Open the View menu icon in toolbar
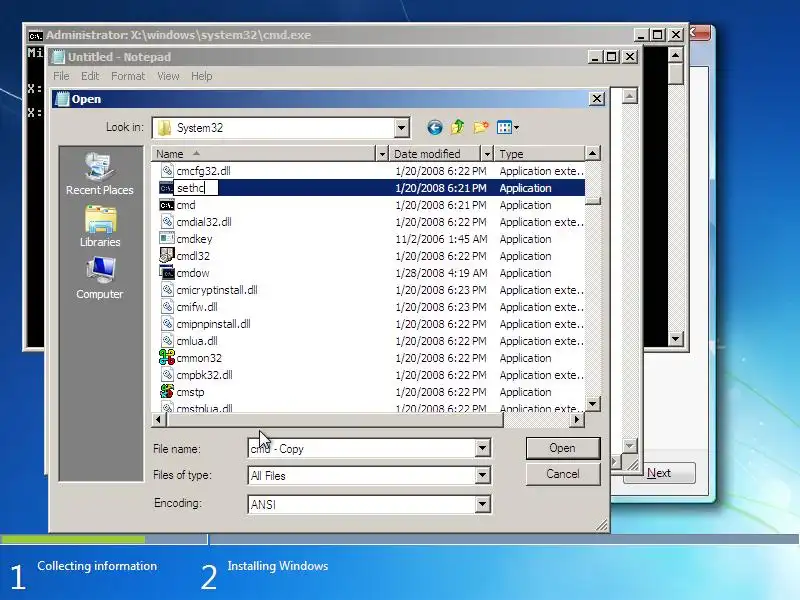This screenshot has width=800, height=600. [x=504, y=127]
